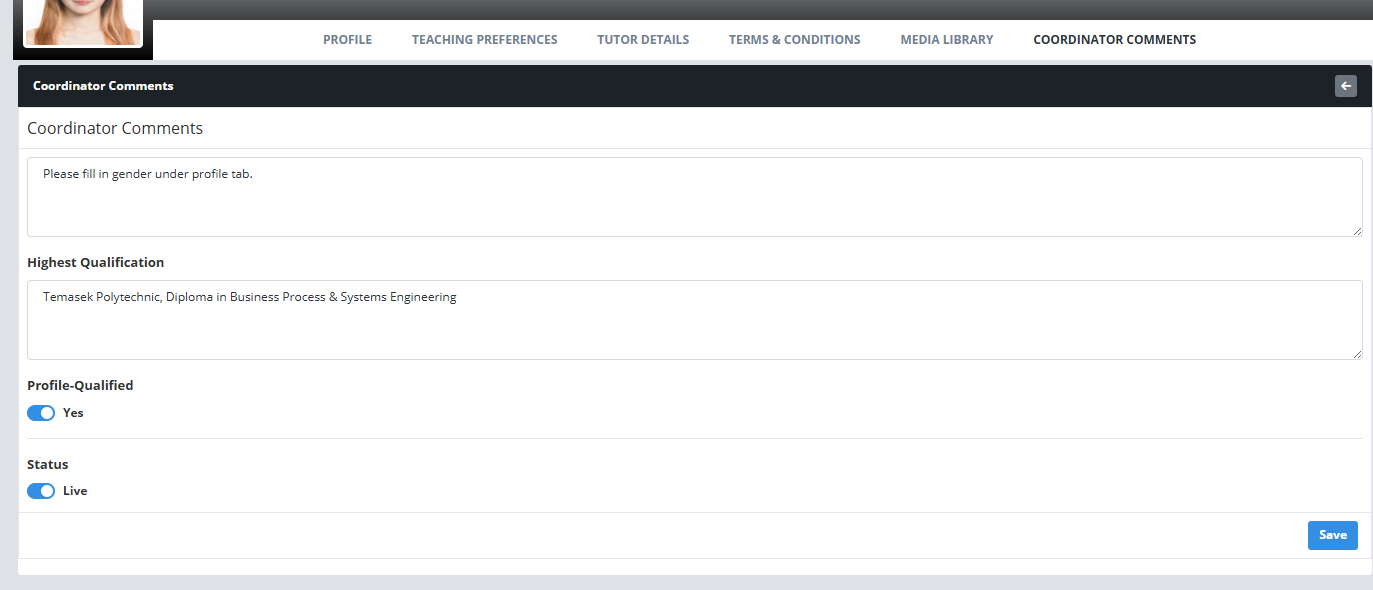Go to the TUTOR DETAILS tab

coord(643,40)
